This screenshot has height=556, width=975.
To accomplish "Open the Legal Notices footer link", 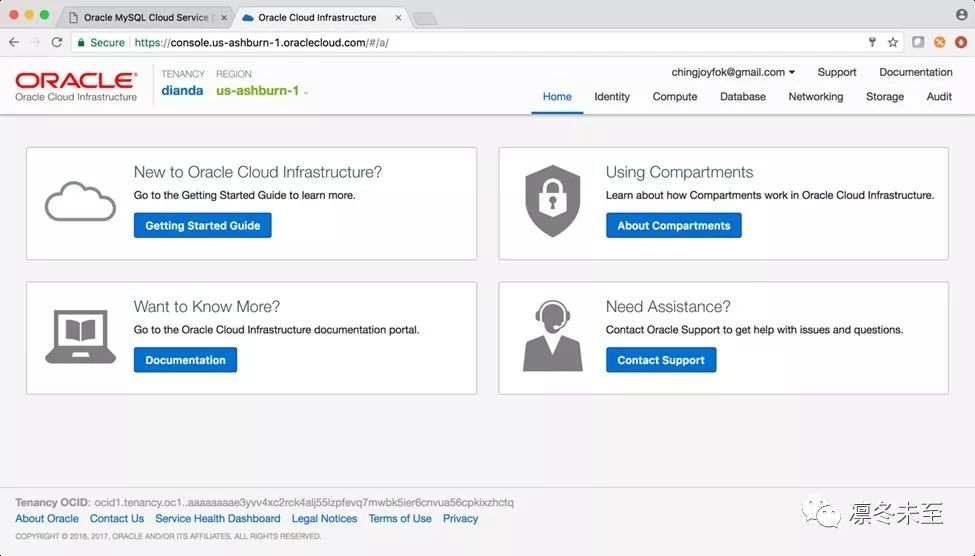I will point(325,519).
